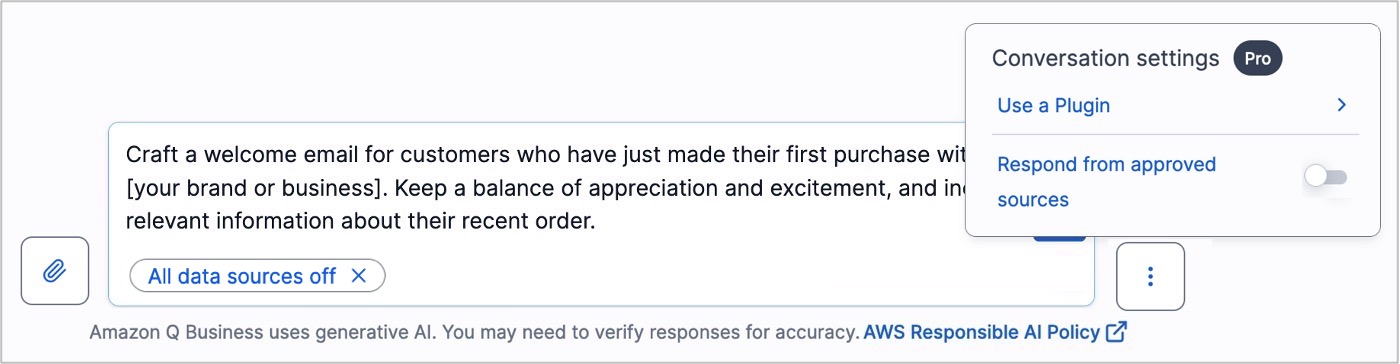
Task: Click the grey knob of the approved sources toggle
Action: (x=1315, y=178)
